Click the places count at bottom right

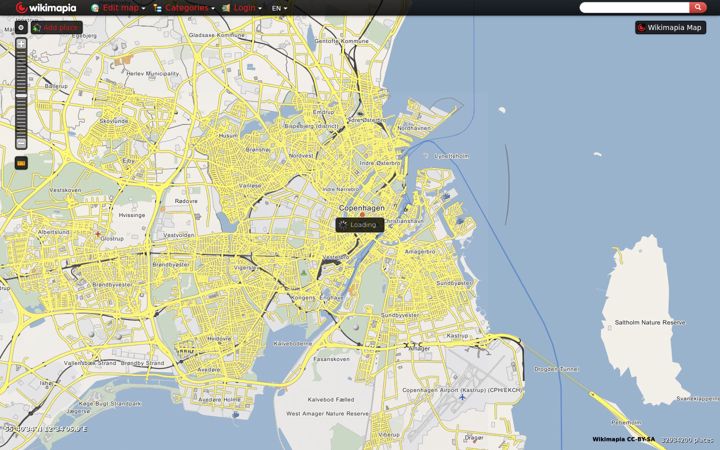[687, 439]
